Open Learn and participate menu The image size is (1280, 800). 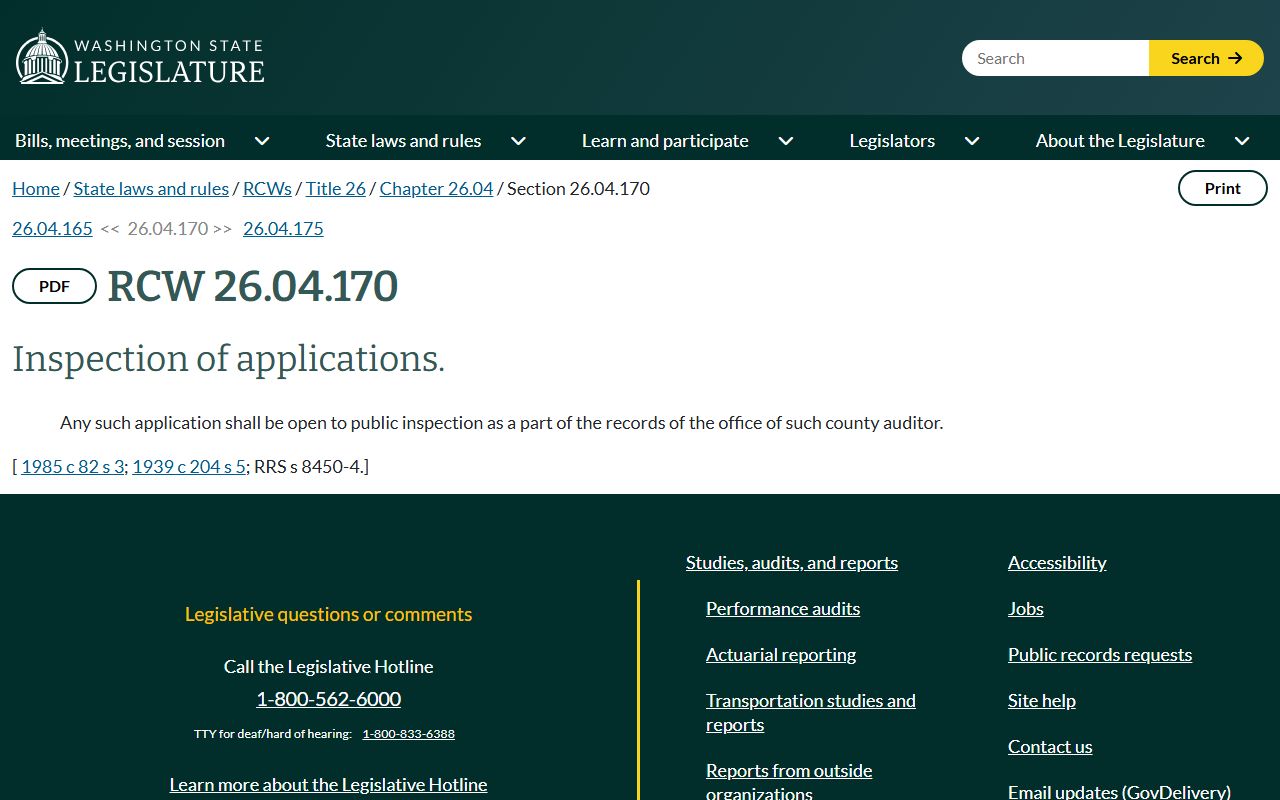(665, 141)
